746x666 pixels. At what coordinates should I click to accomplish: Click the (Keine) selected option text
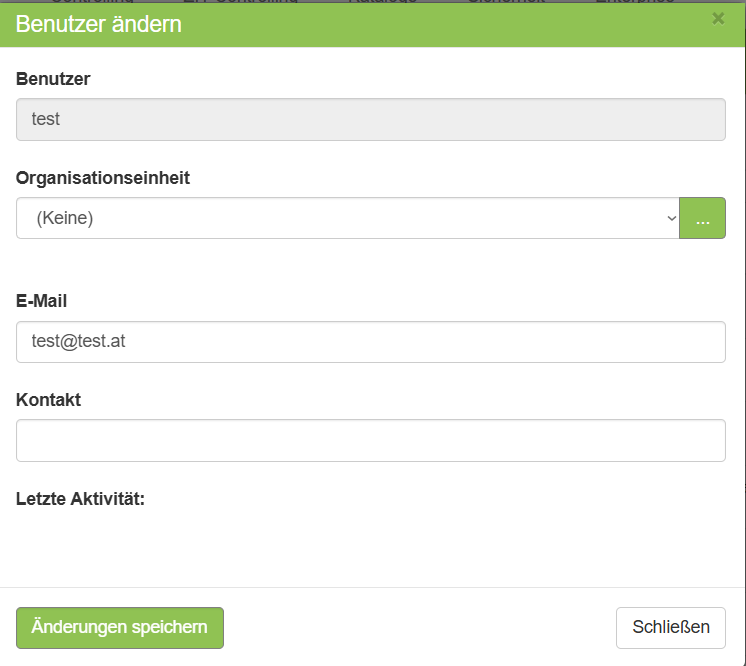(65, 218)
